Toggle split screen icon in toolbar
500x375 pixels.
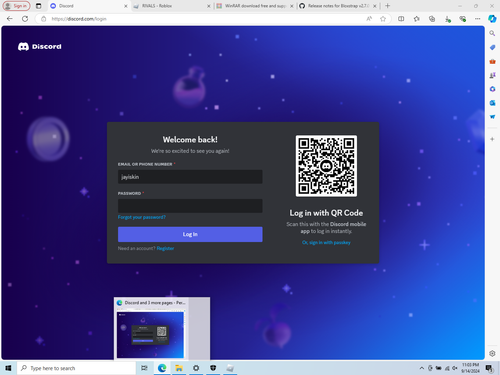(x=401, y=19)
